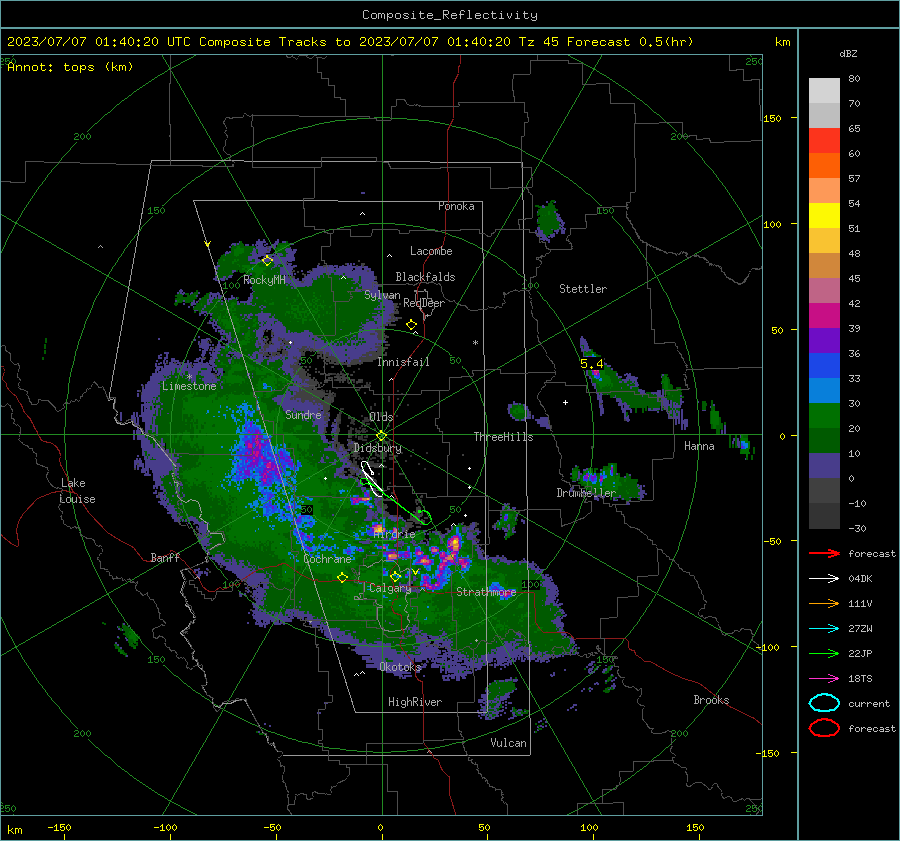Click the 'RockyMH' label
The width and height of the screenshot is (900, 841).
[x=264, y=280]
